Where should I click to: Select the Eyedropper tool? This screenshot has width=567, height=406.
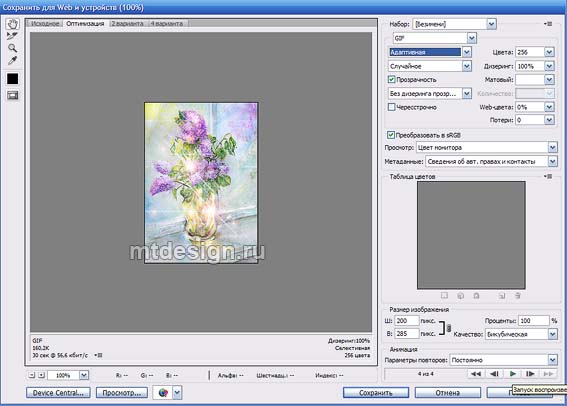click(12, 60)
